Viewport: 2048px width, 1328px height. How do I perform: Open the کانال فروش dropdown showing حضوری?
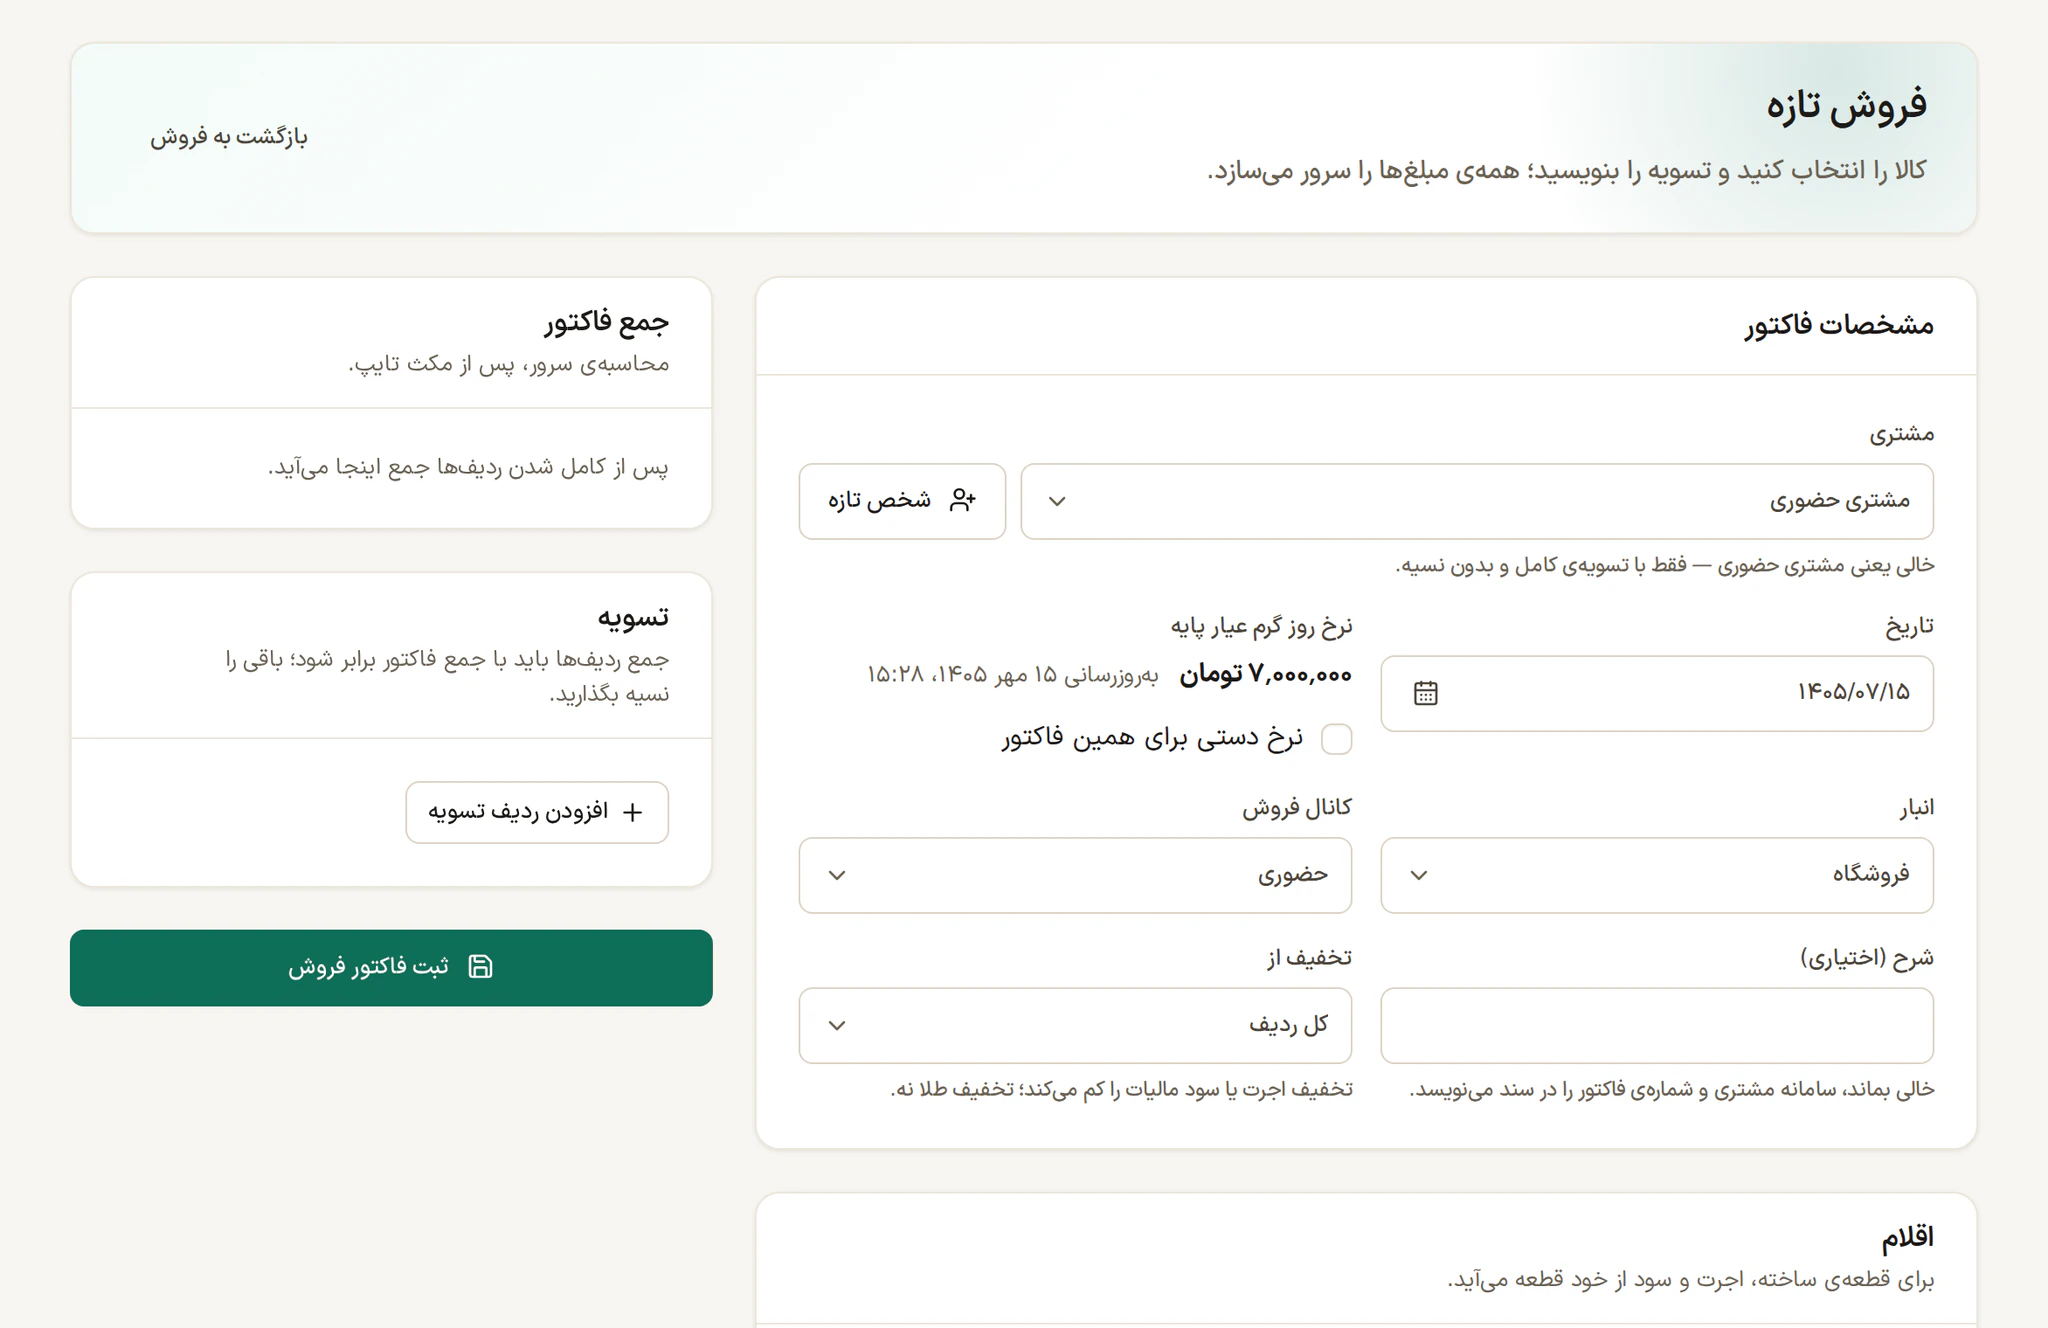tap(1075, 875)
